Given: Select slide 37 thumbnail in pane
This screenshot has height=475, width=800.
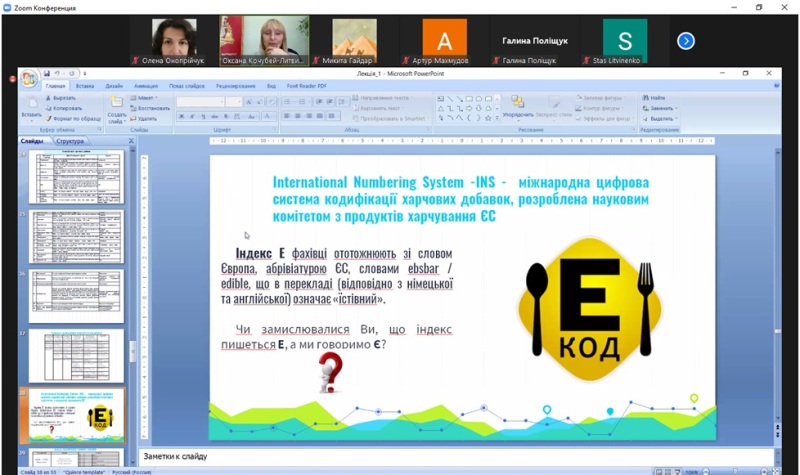Looking at the screenshot, I should tap(77, 356).
